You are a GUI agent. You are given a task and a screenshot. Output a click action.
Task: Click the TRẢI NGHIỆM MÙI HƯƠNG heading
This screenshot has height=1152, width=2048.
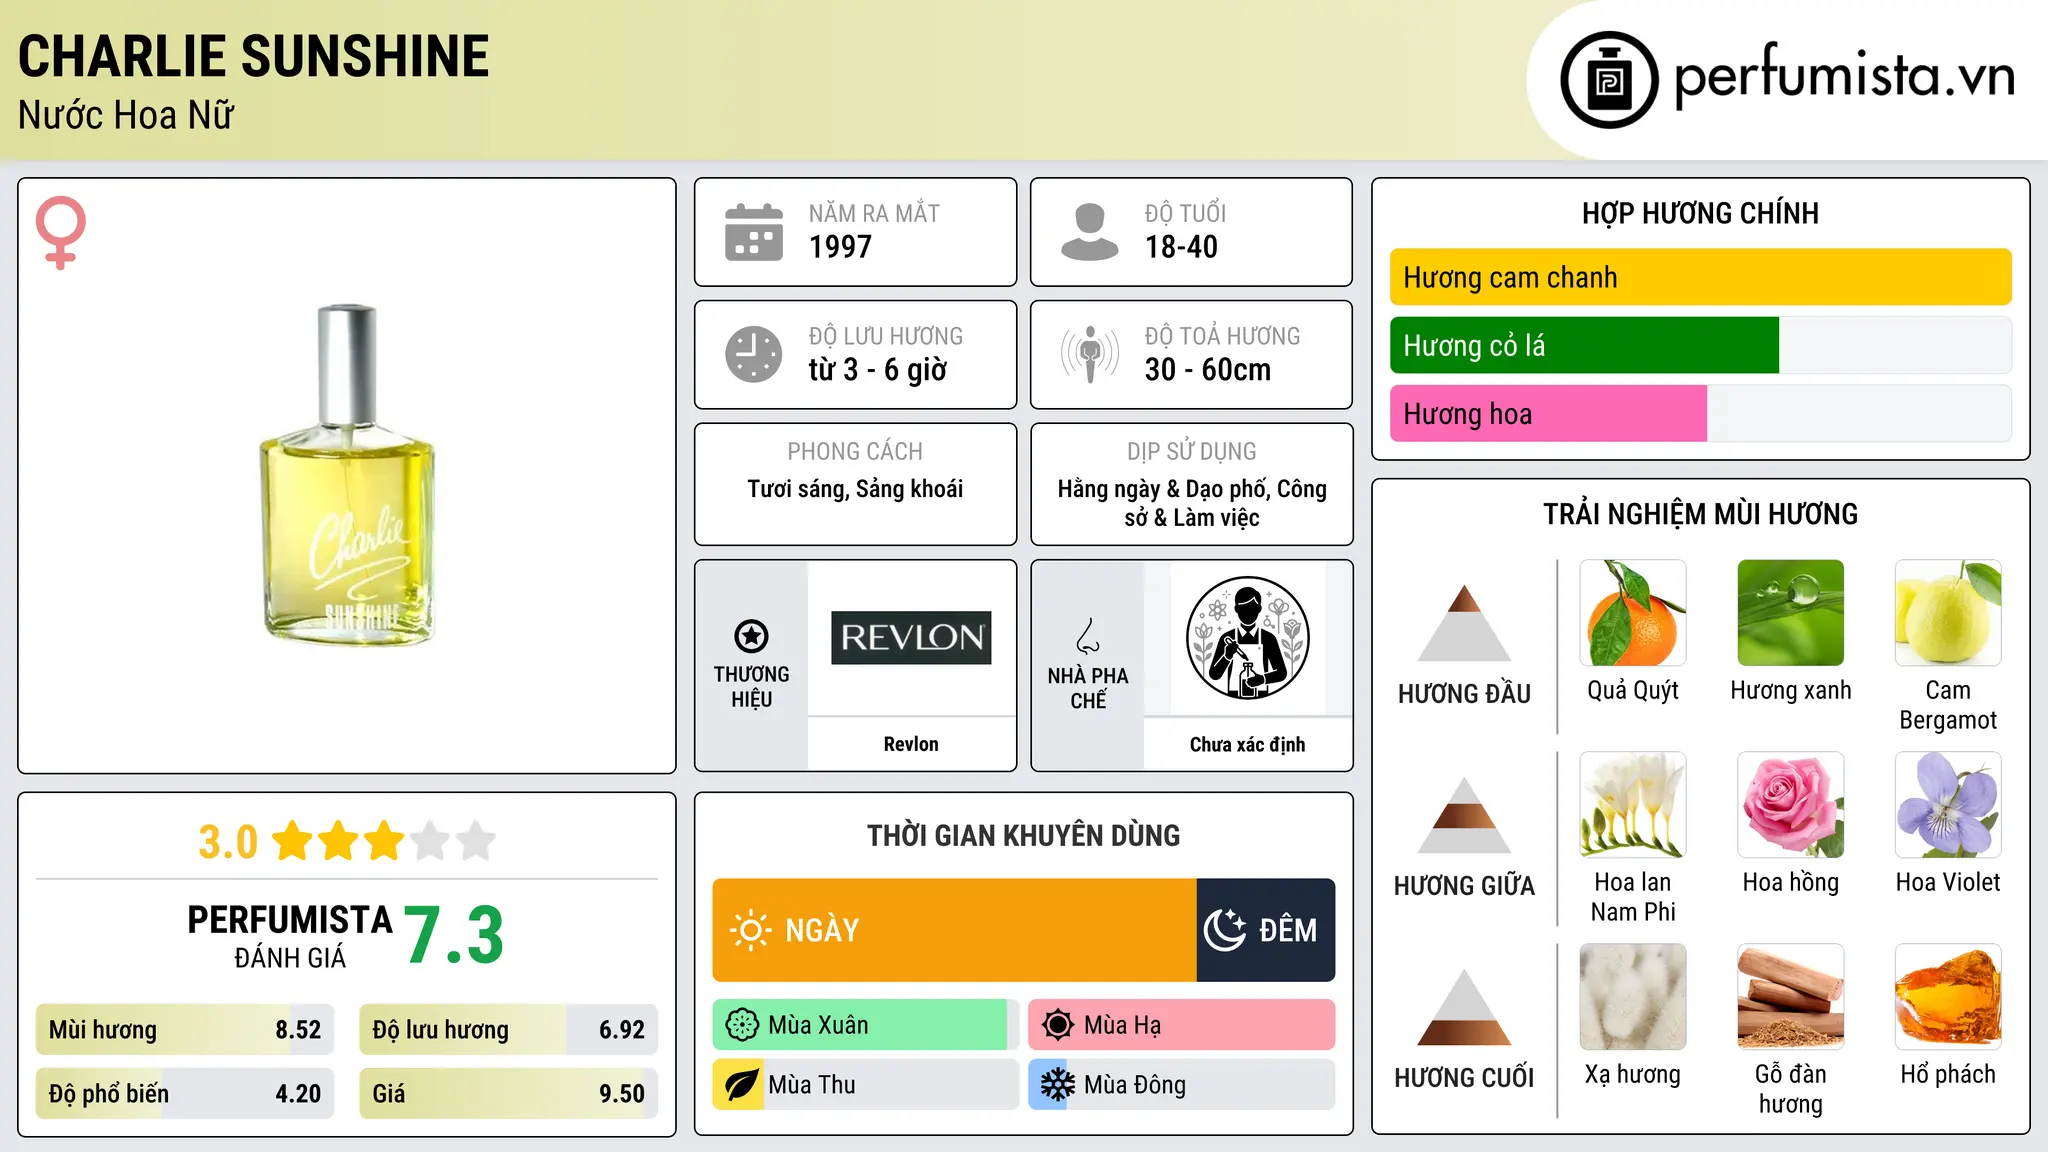click(1700, 514)
